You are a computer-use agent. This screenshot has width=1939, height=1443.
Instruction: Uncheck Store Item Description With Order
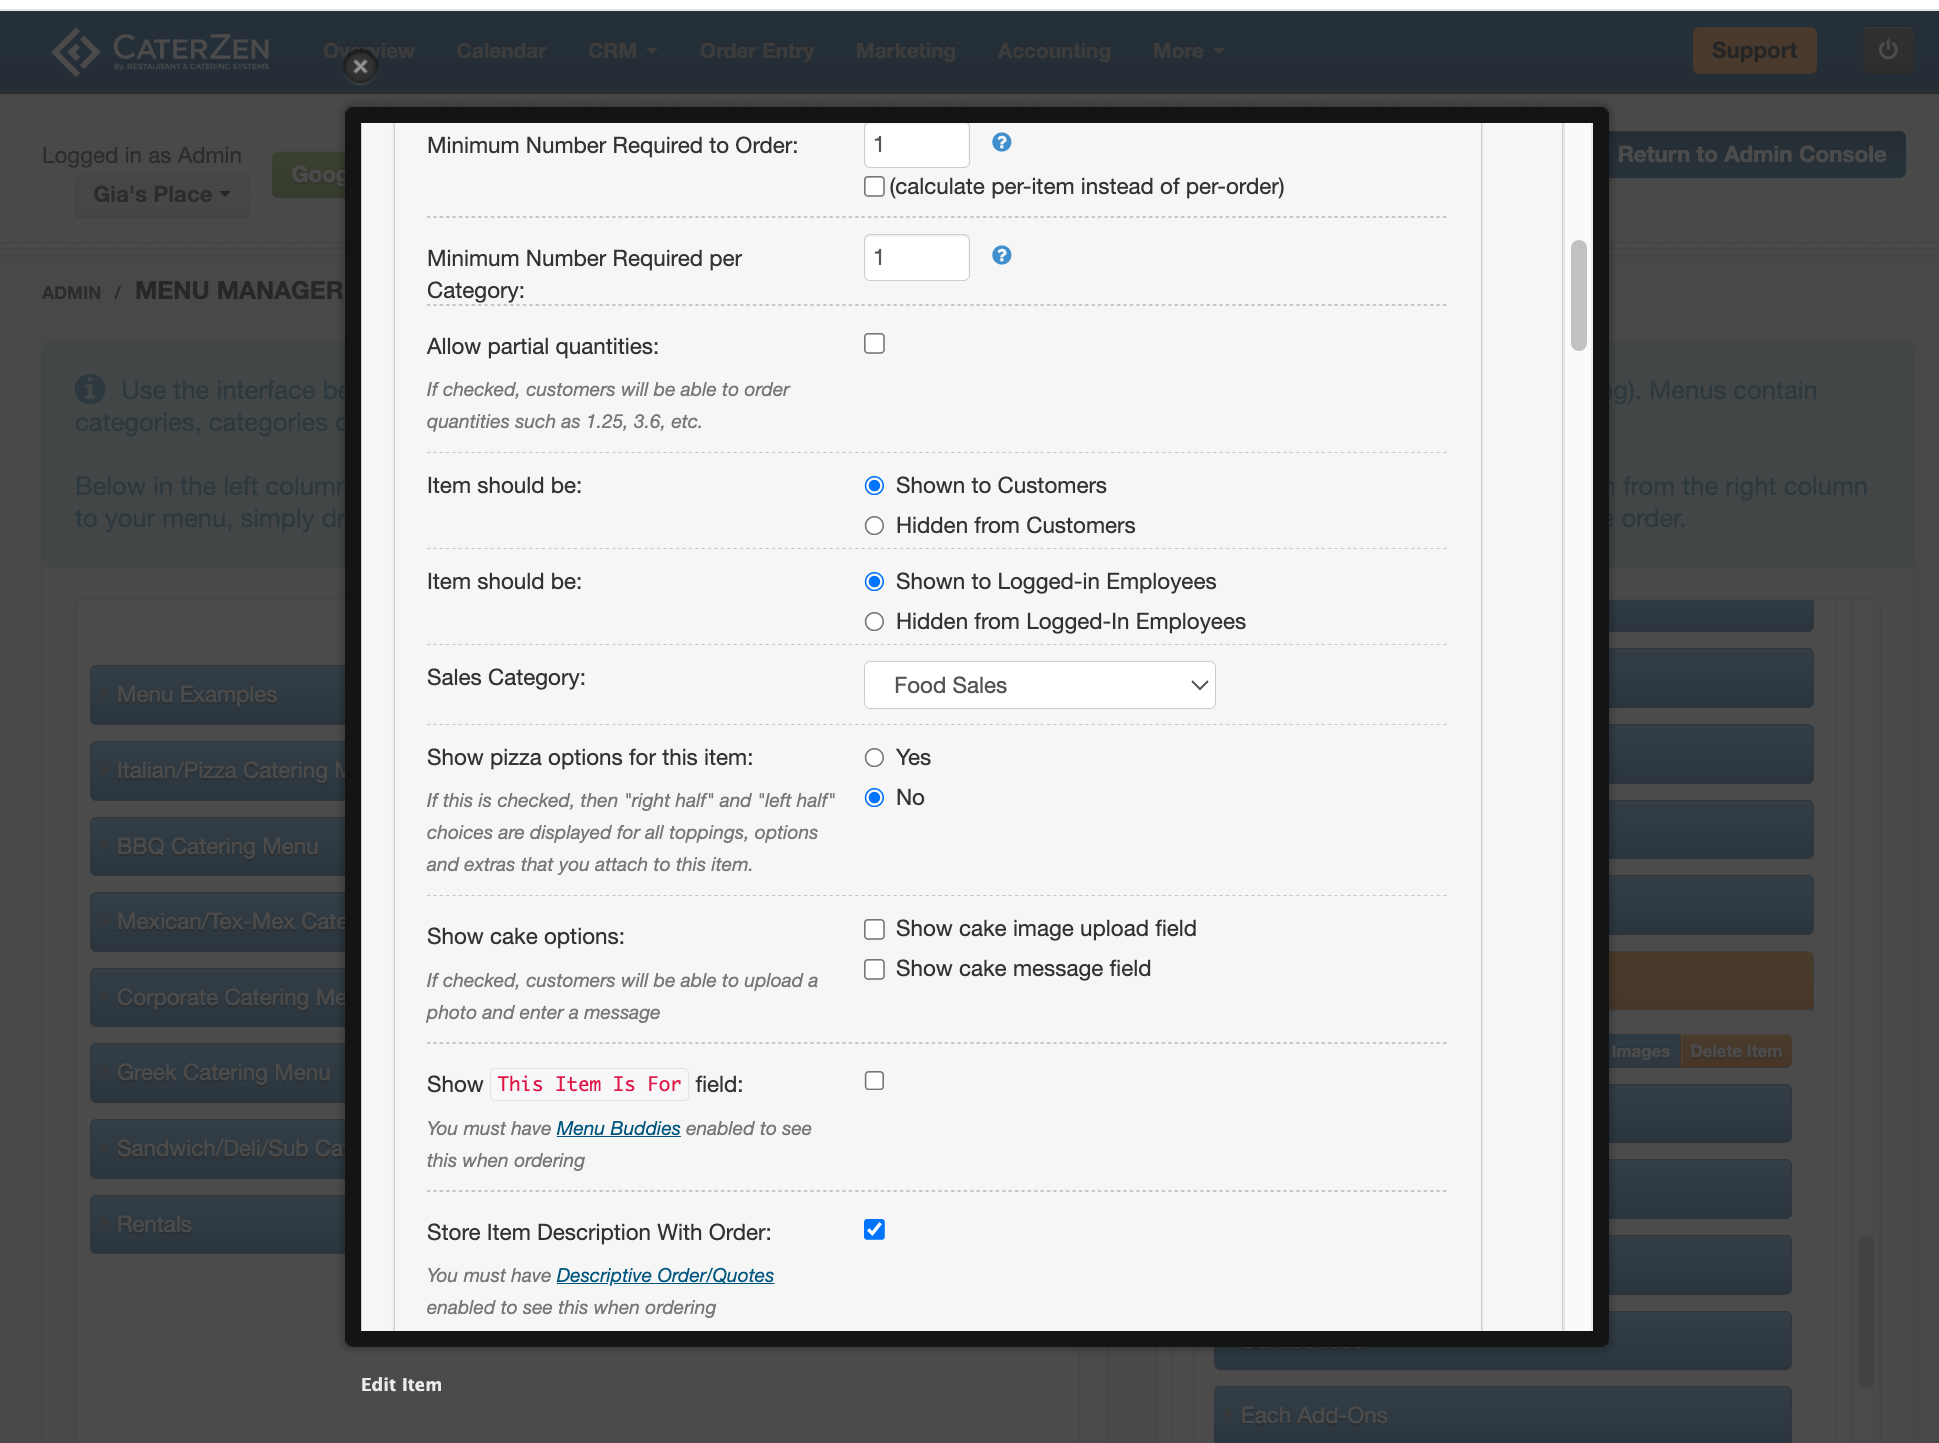874,1230
